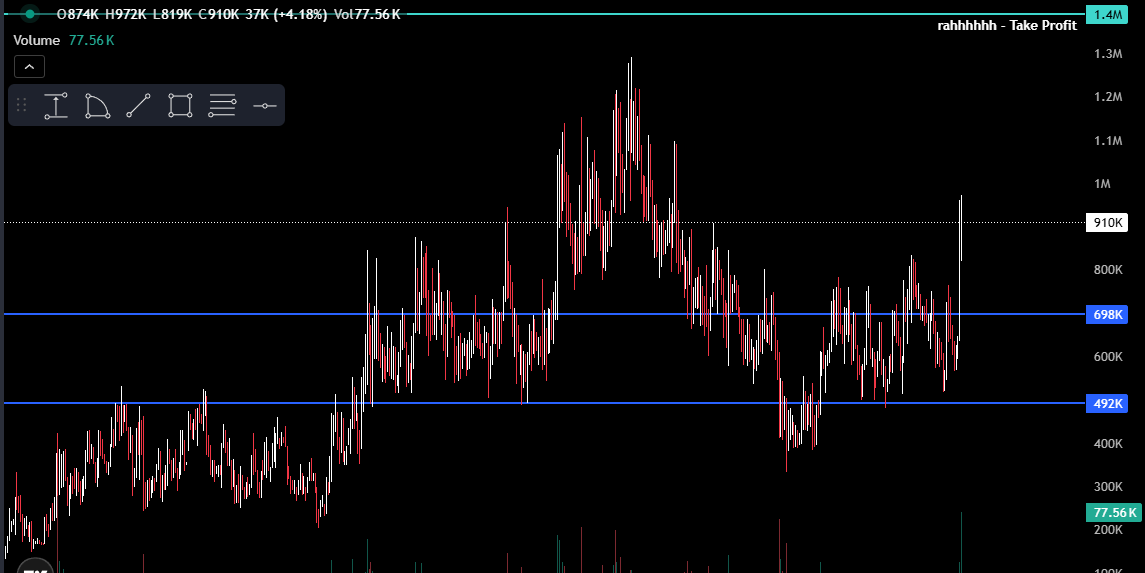Click the +4.18% change value
Image resolution: width=1145 pixels, height=573 pixels.
[301, 14]
